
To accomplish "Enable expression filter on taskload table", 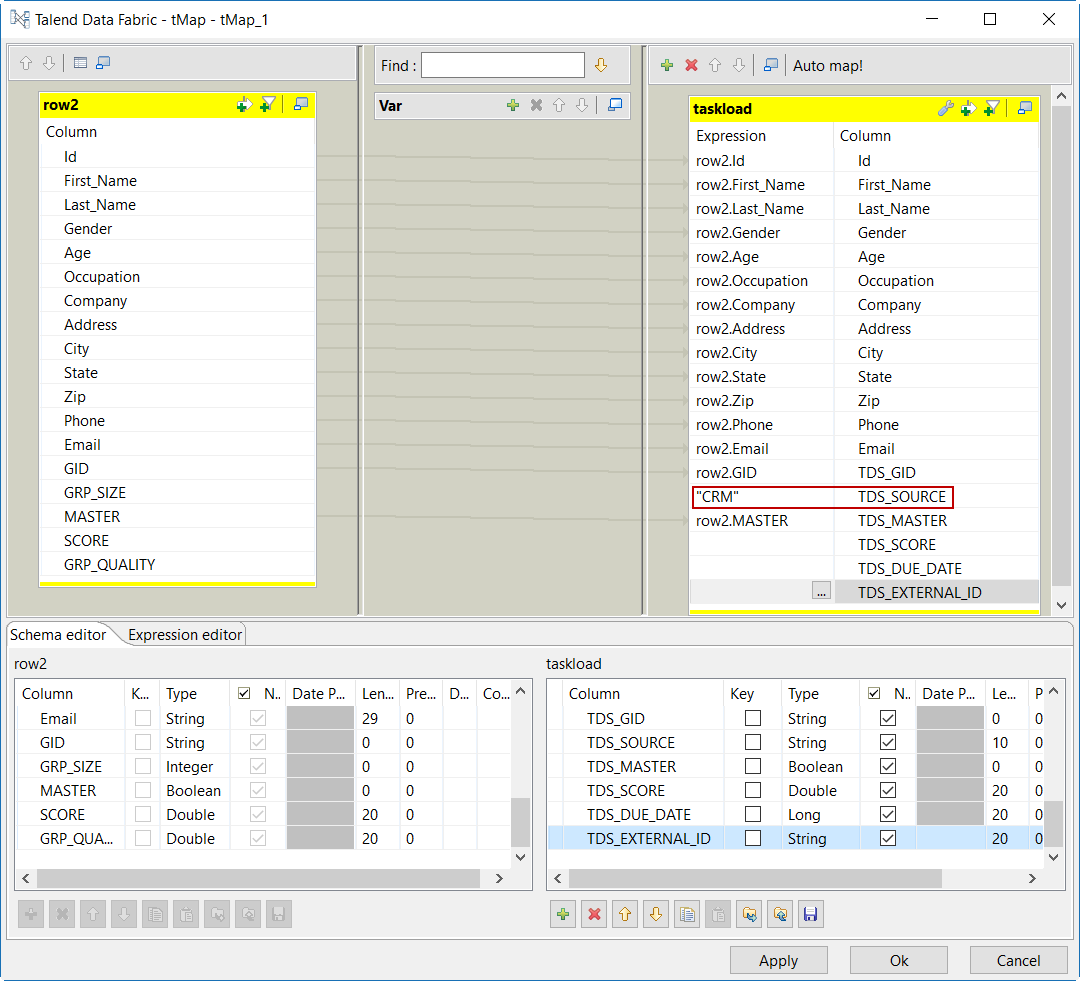I will pyautogui.click(x=992, y=108).
